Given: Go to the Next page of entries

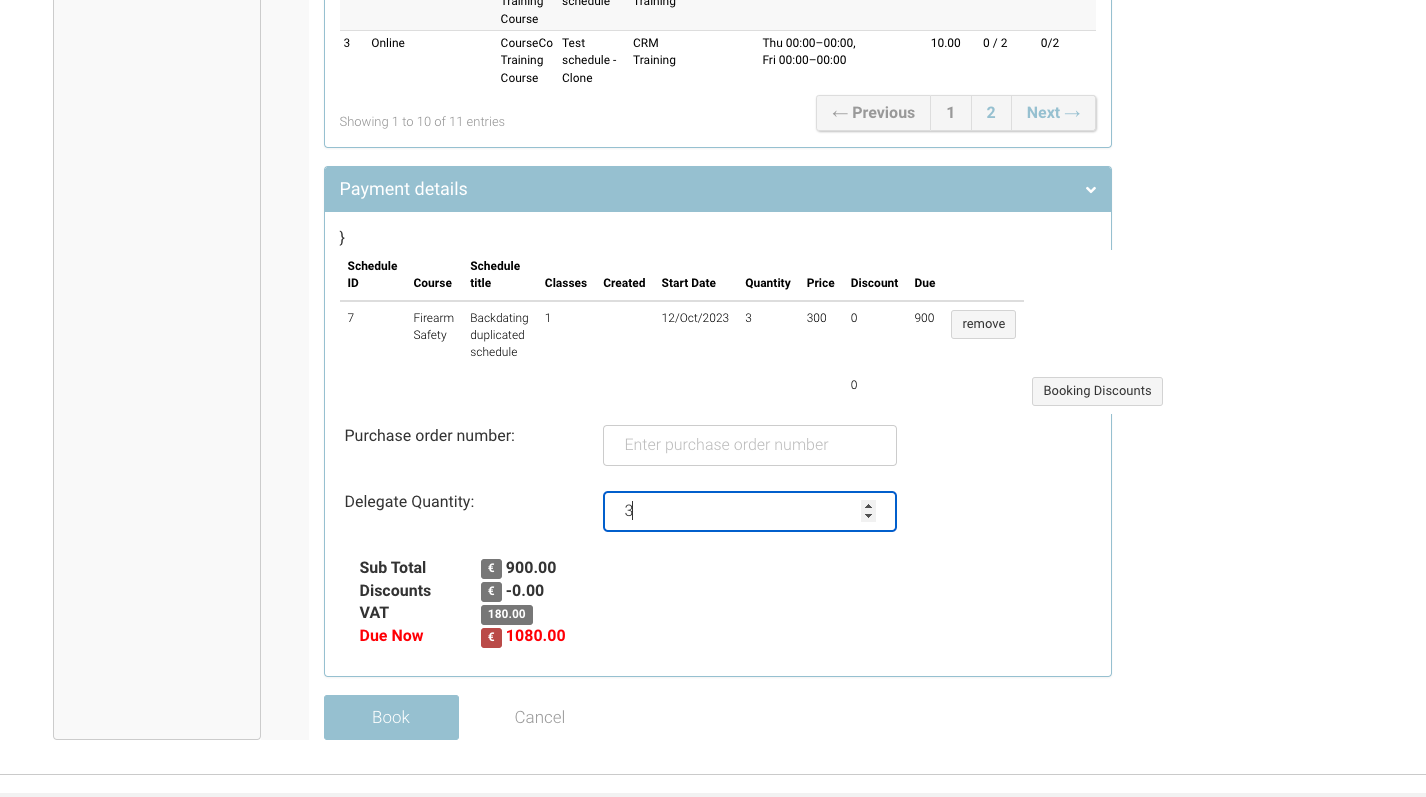Looking at the screenshot, I should (x=1053, y=113).
